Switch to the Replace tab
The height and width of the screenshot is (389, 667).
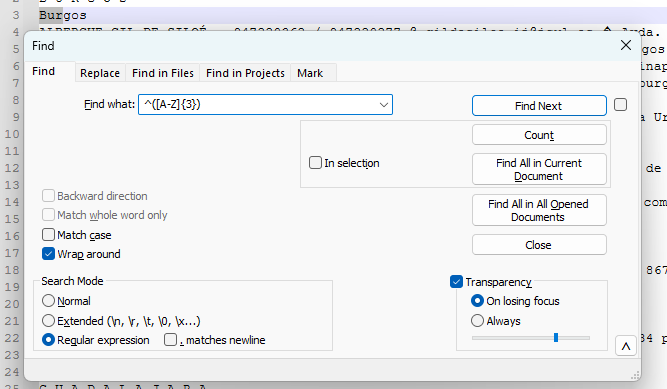tap(100, 73)
